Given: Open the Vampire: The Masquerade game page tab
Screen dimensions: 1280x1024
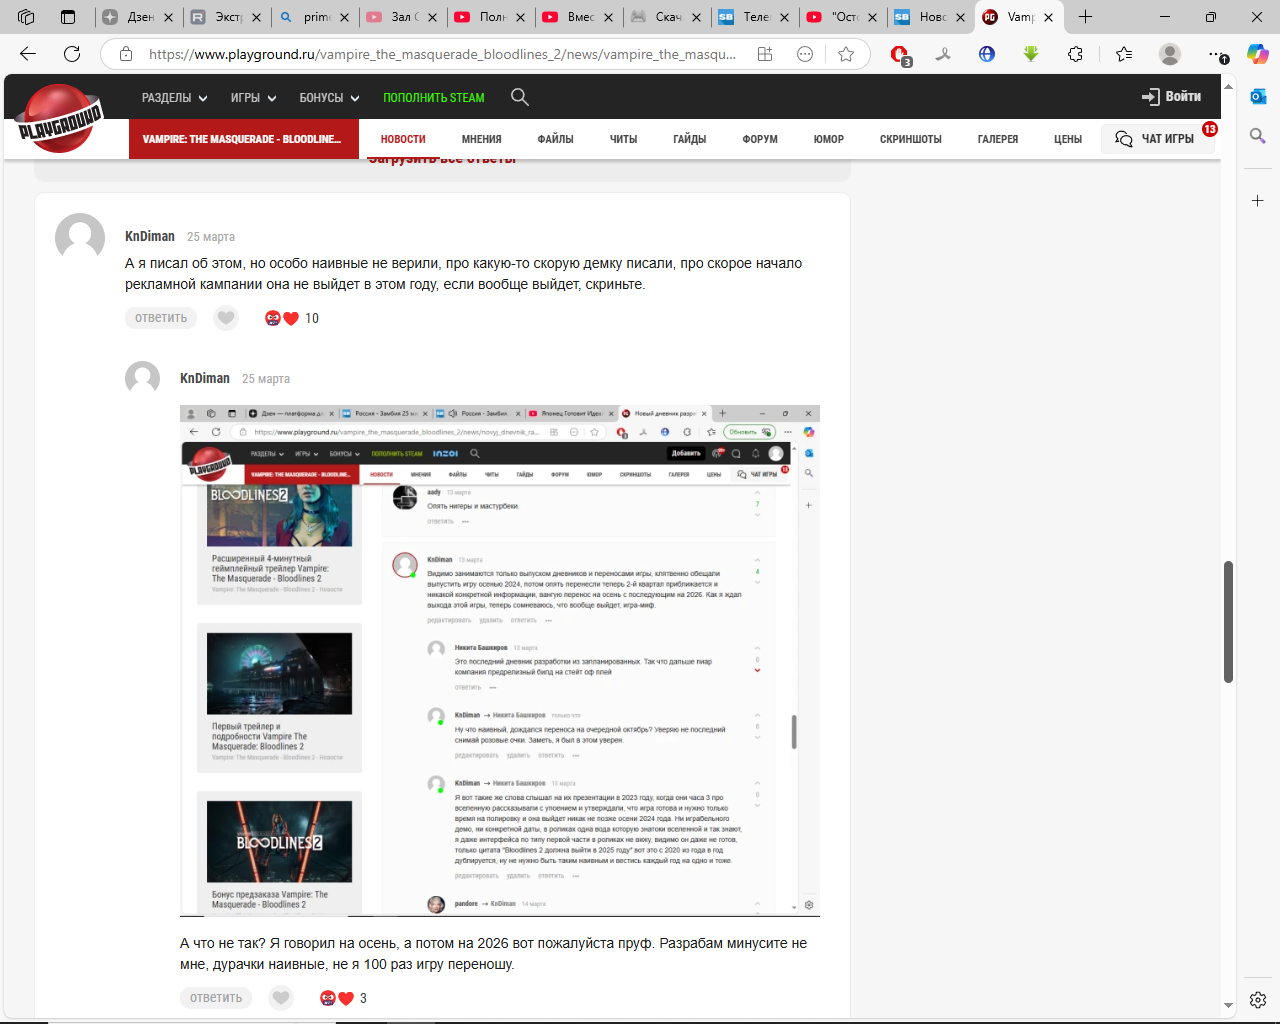Looking at the screenshot, I should tap(241, 139).
